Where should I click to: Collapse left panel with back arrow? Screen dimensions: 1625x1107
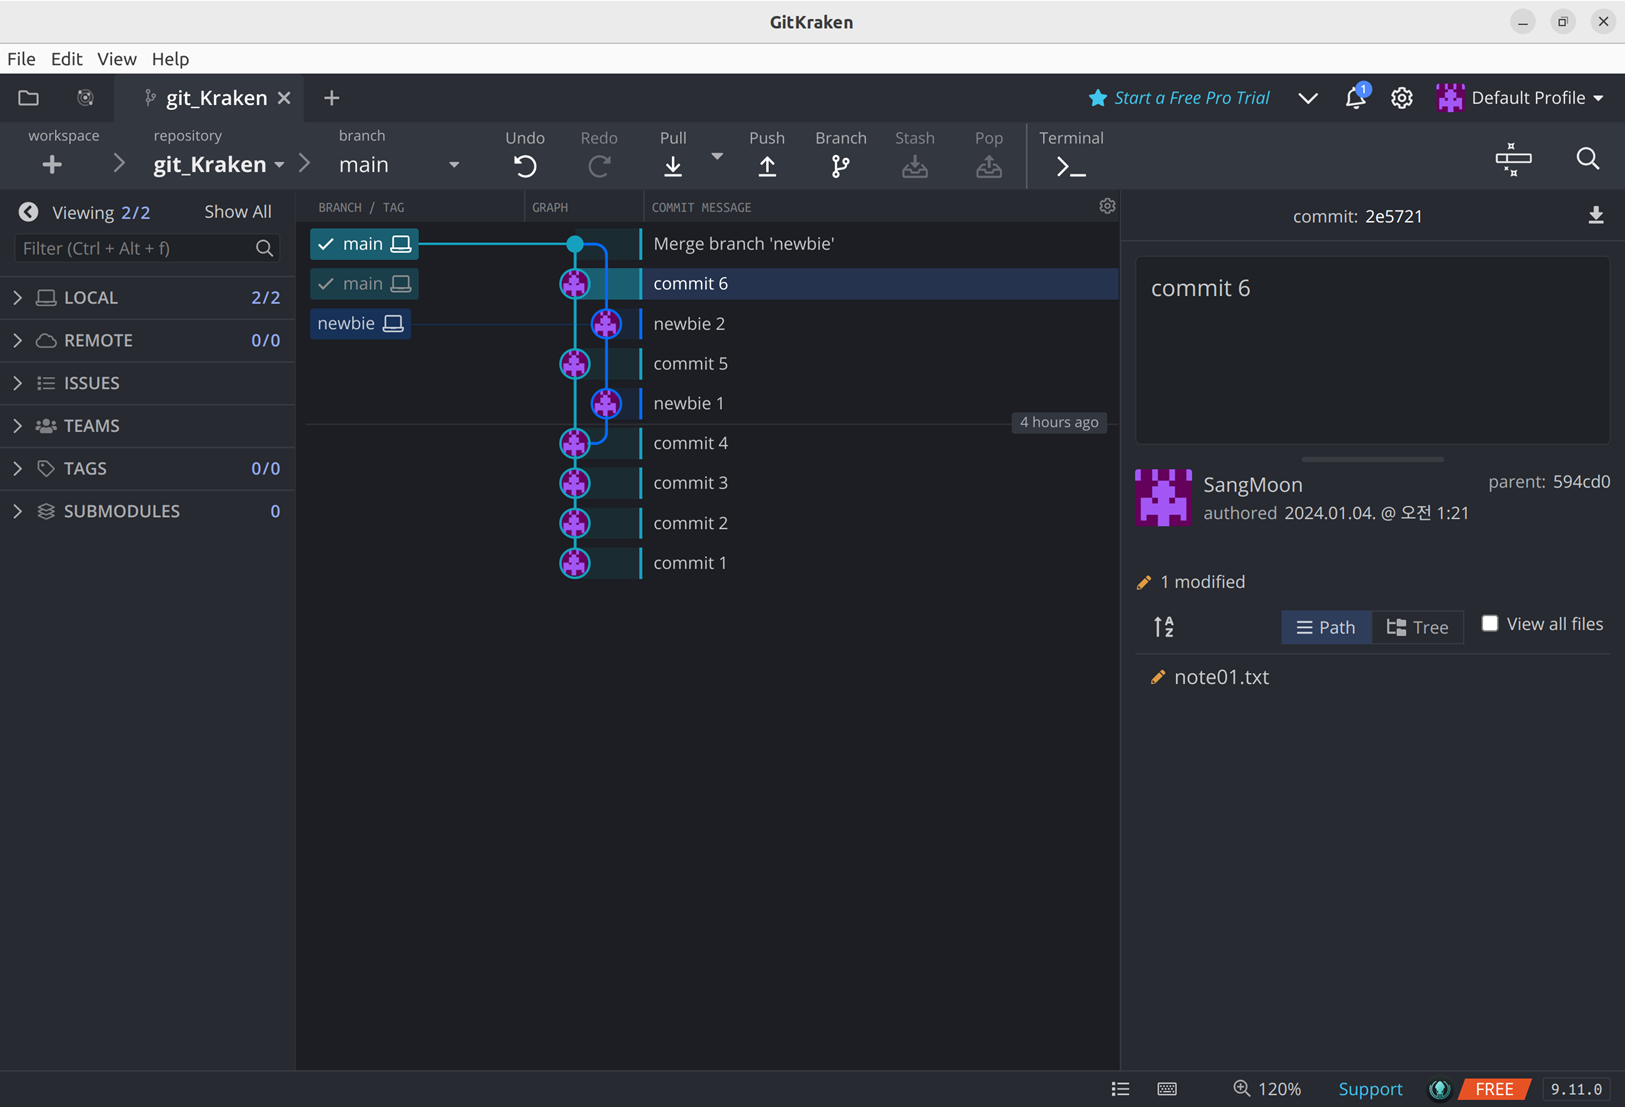point(28,212)
